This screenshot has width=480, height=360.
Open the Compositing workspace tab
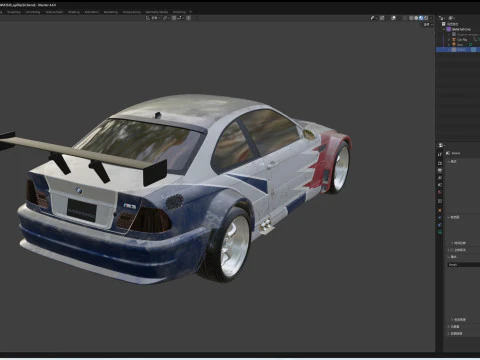(x=132, y=12)
